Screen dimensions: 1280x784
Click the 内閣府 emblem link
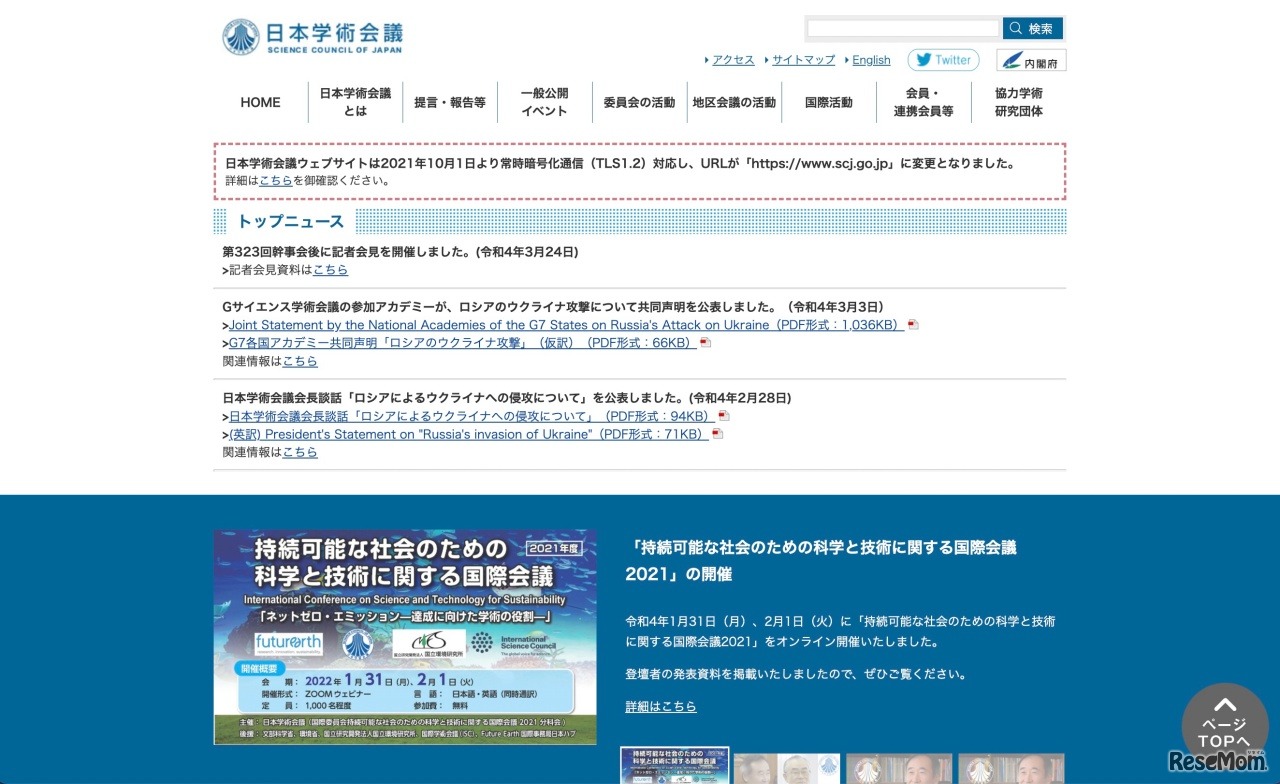pos(1030,60)
